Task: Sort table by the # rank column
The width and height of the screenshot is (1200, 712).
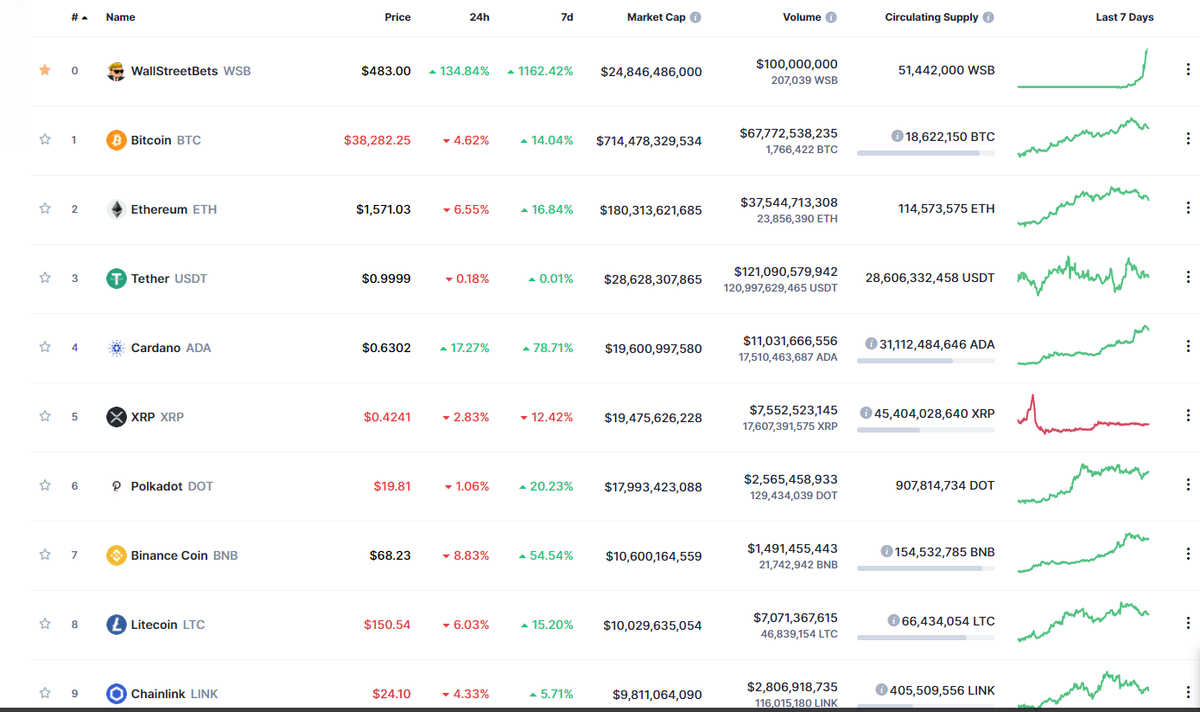Action: point(79,17)
